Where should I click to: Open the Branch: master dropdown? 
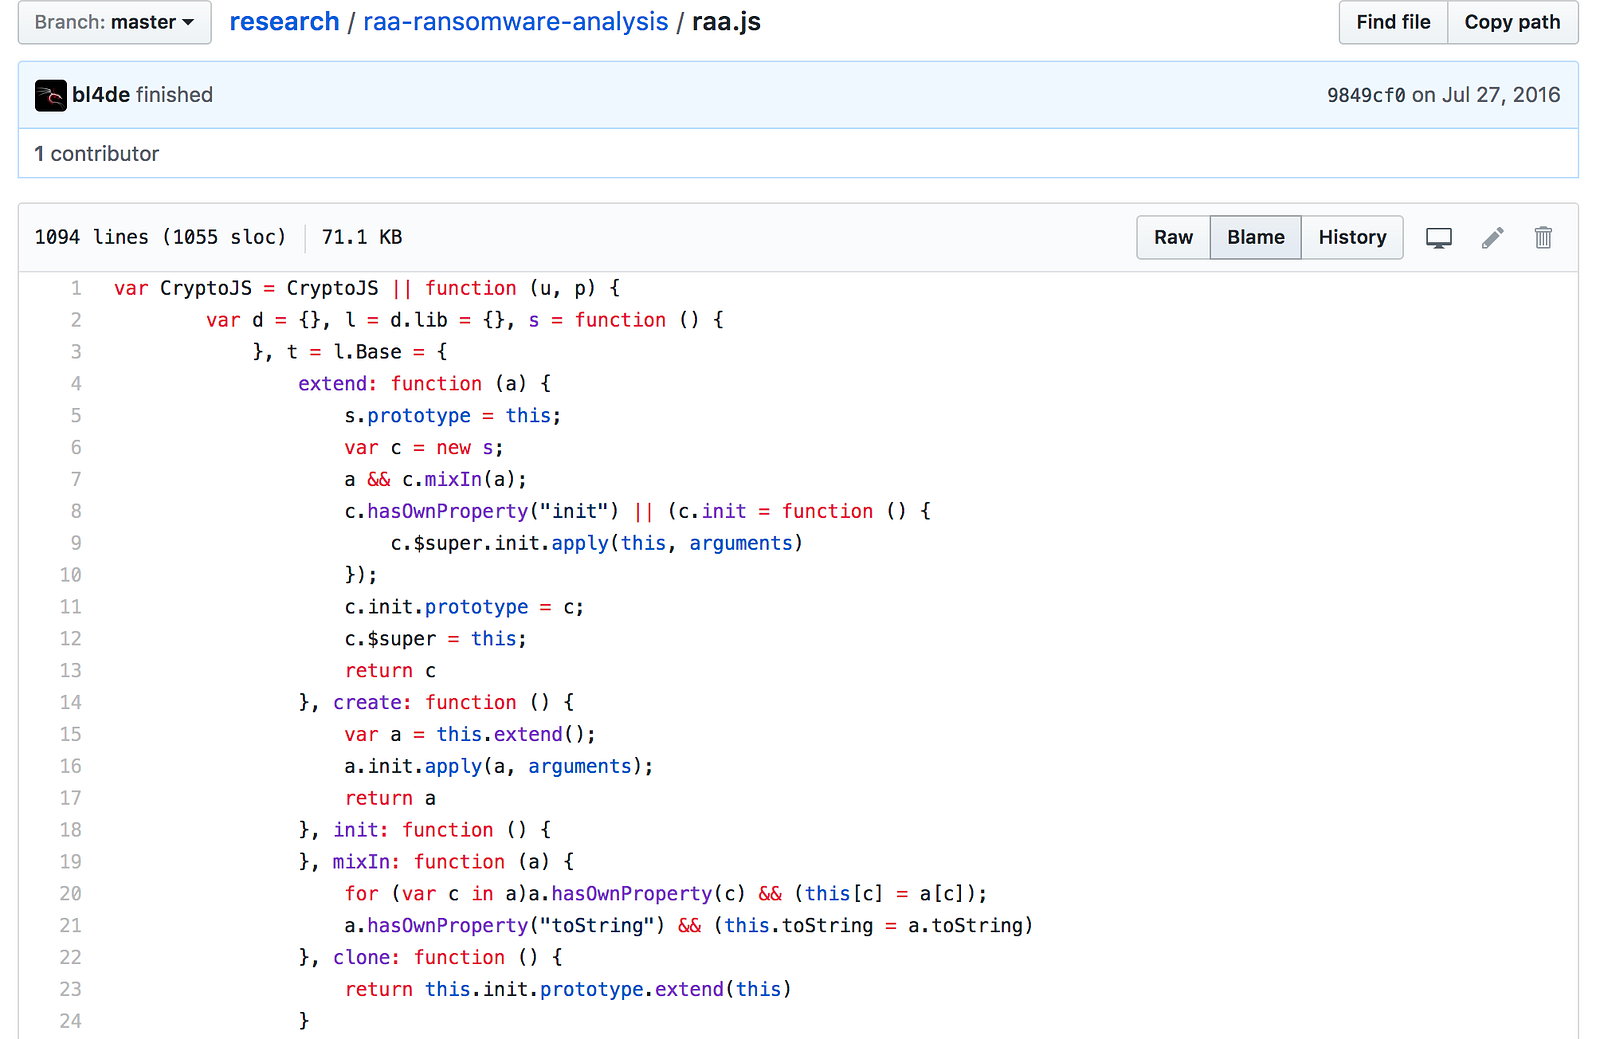pyautogui.click(x=114, y=22)
